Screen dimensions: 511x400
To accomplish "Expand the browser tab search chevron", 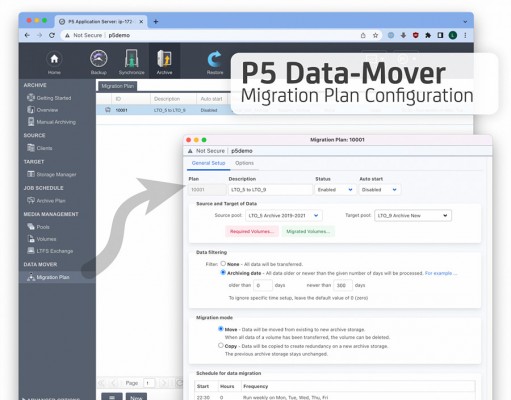I will click(465, 22).
